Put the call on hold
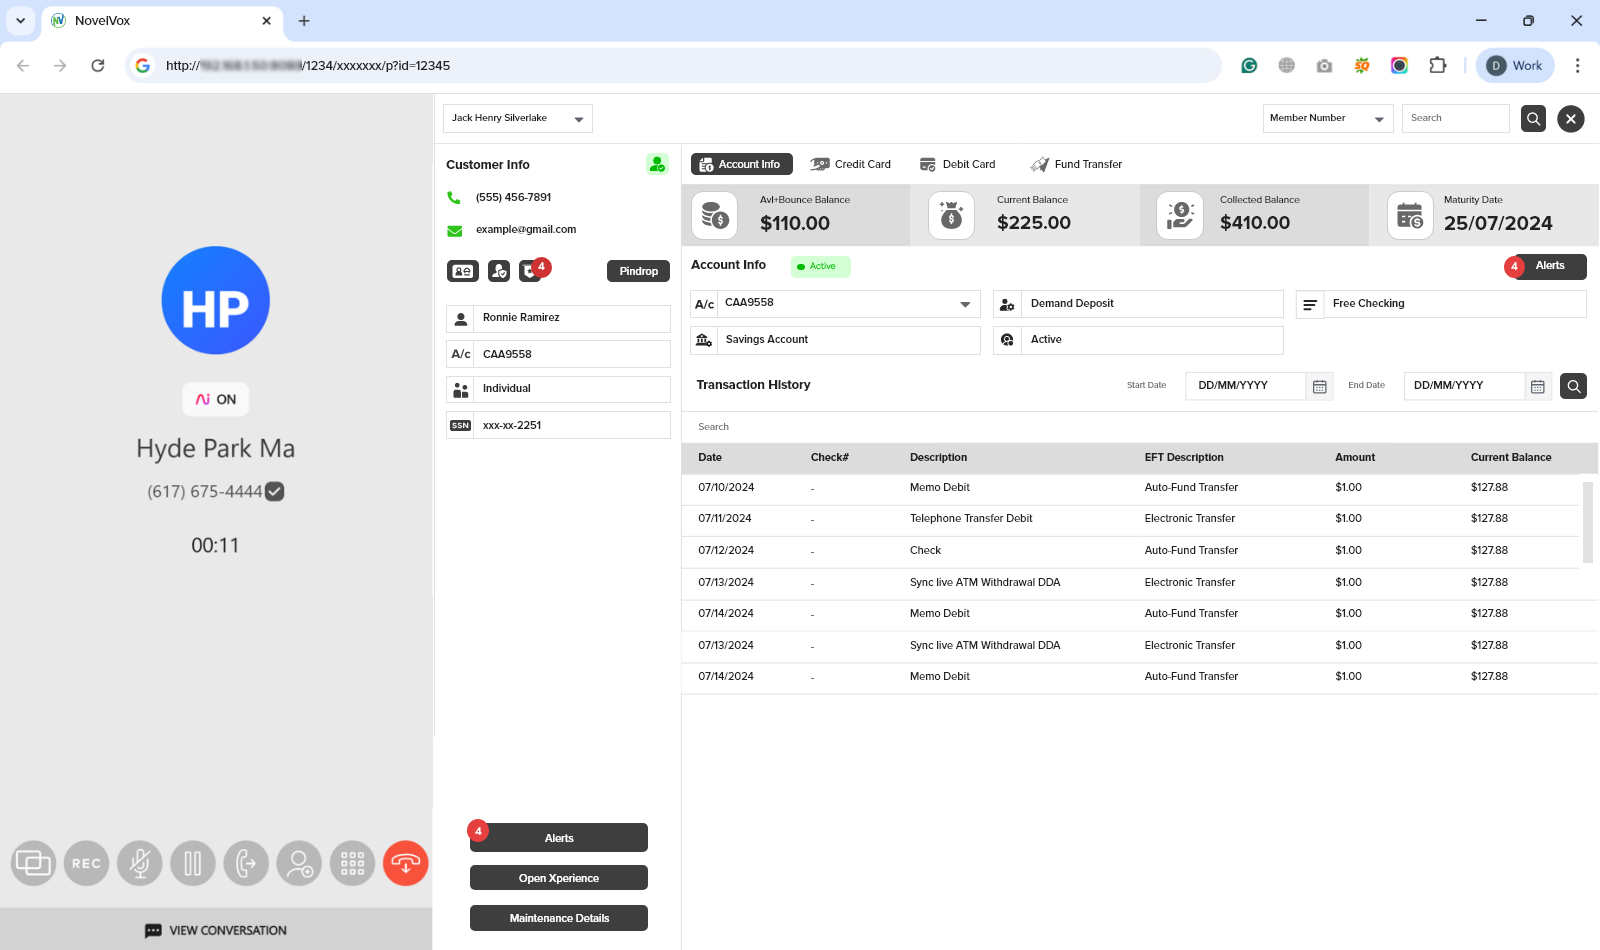The image size is (1600, 950). [x=193, y=863]
